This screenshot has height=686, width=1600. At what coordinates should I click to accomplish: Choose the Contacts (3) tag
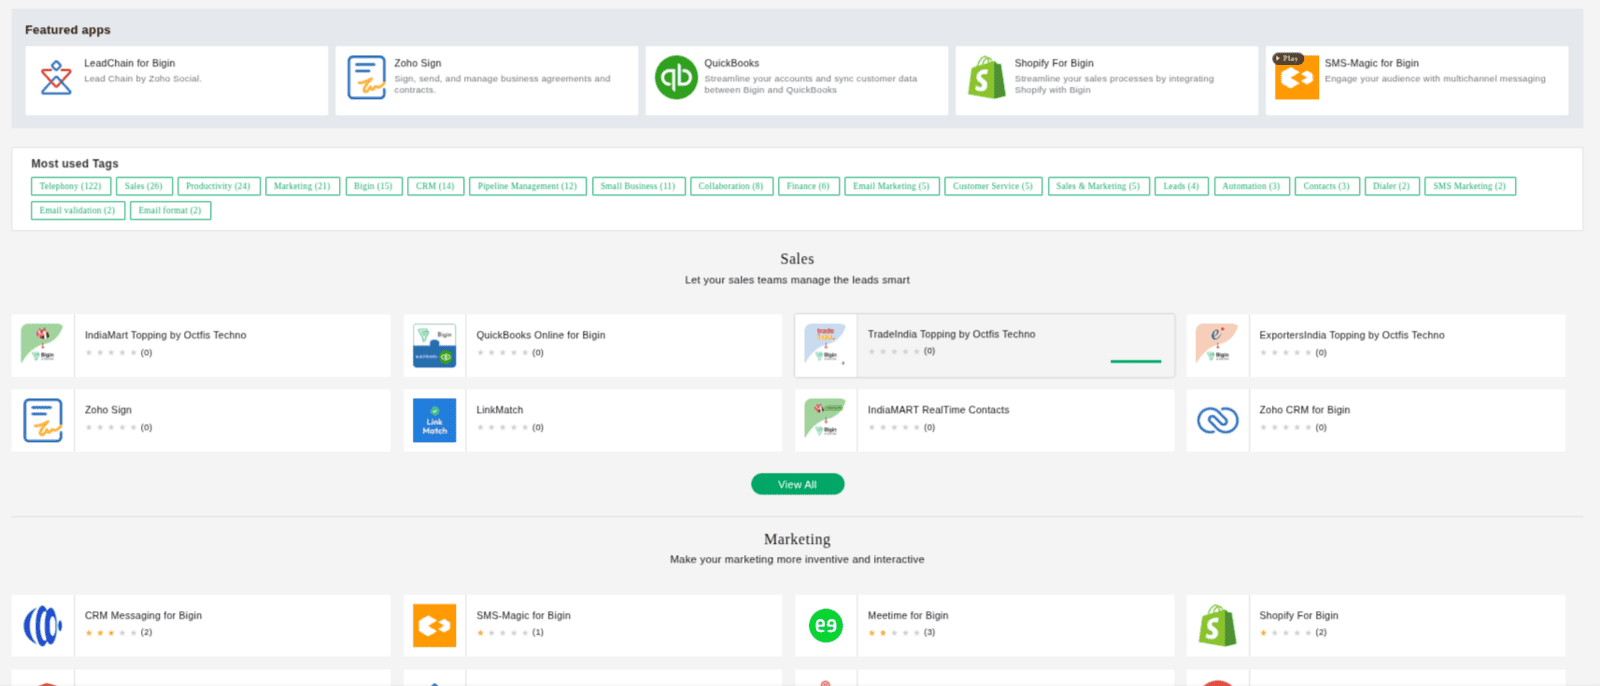tap(1327, 186)
